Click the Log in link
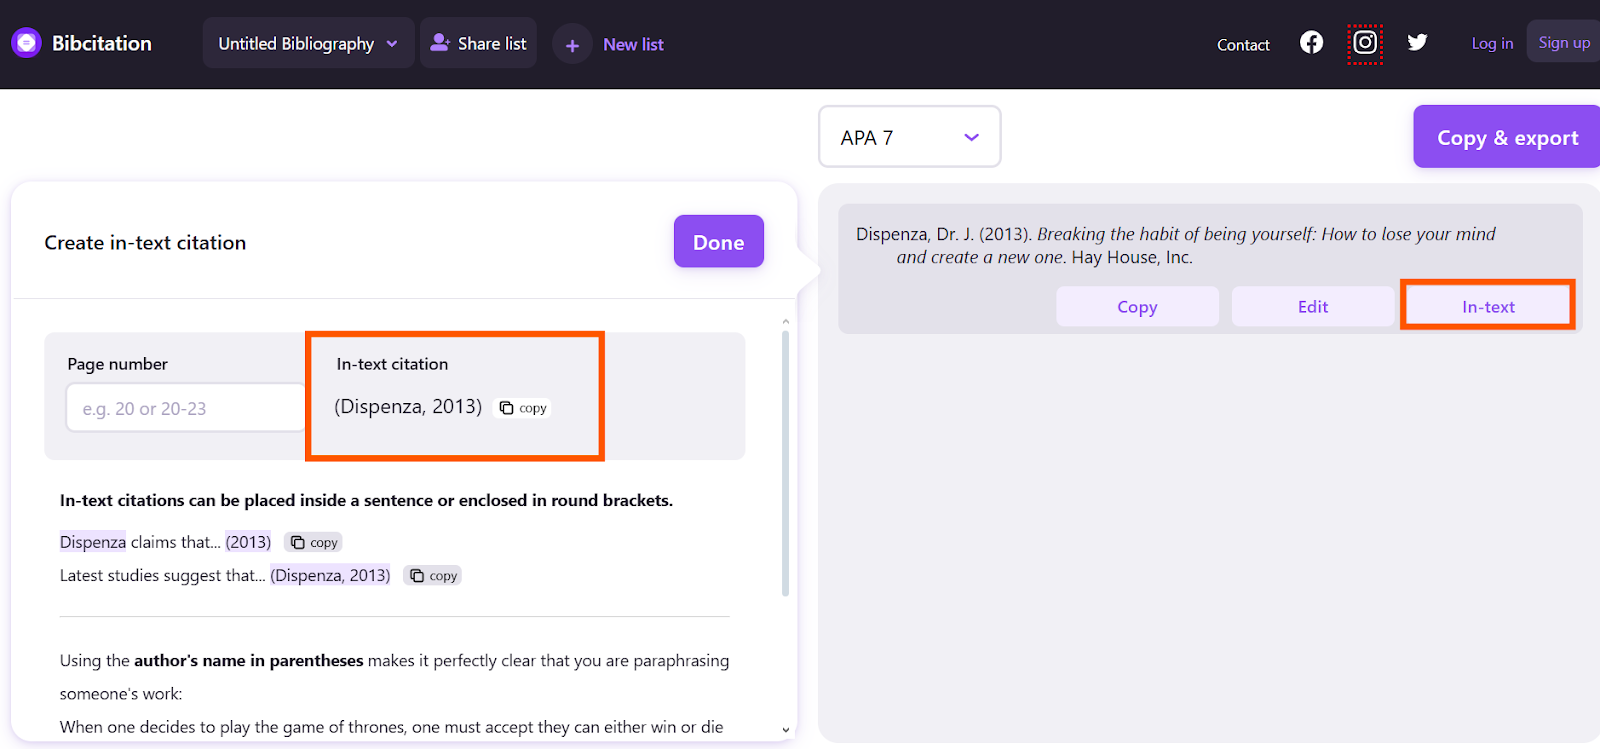The height and width of the screenshot is (749, 1600). (x=1492, y=44)
